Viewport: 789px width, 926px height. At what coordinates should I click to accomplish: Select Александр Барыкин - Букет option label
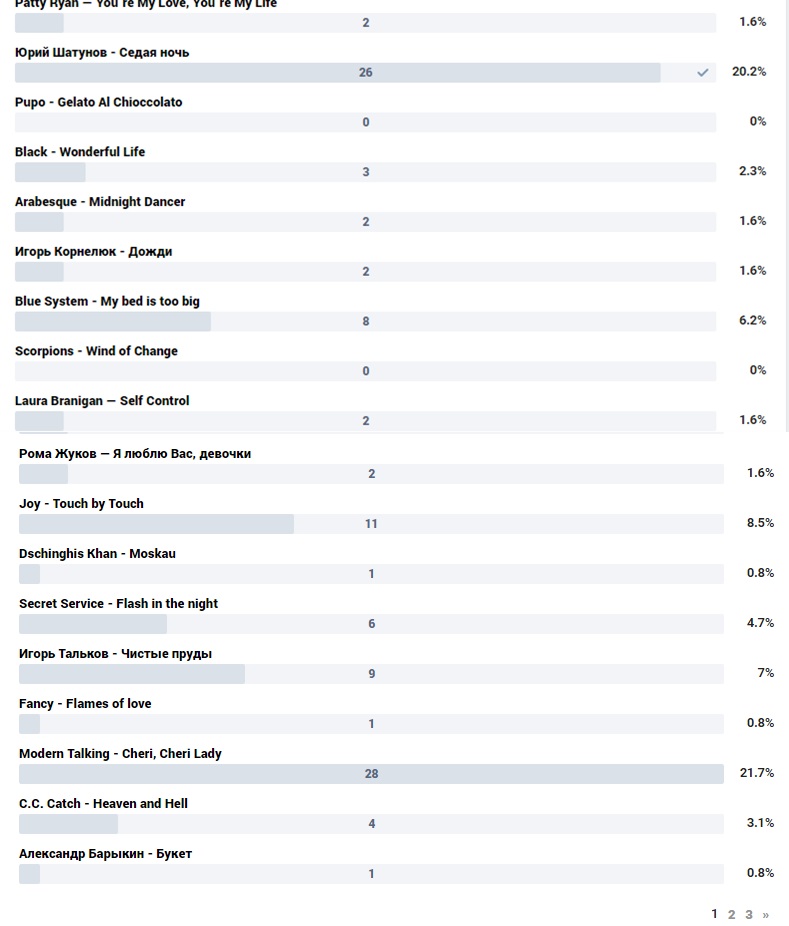[105, 854]
